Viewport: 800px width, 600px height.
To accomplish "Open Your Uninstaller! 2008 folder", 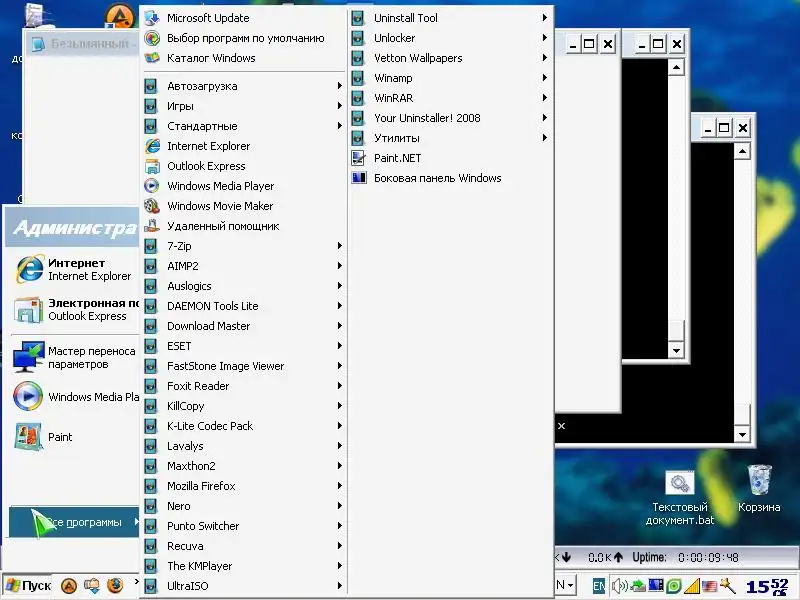I will pos(450,118).
